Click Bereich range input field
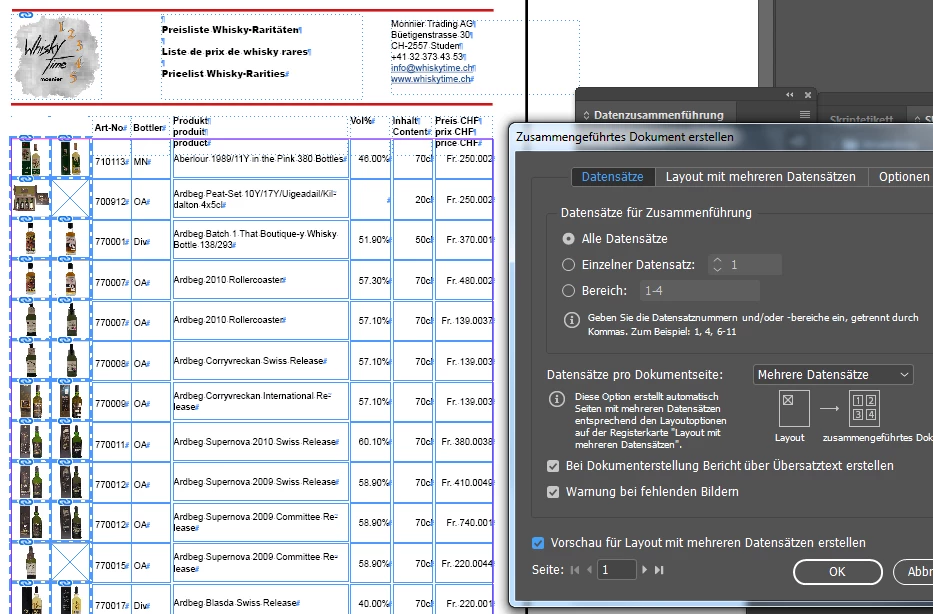The image size is (933, 614). [x=699, y=290]
